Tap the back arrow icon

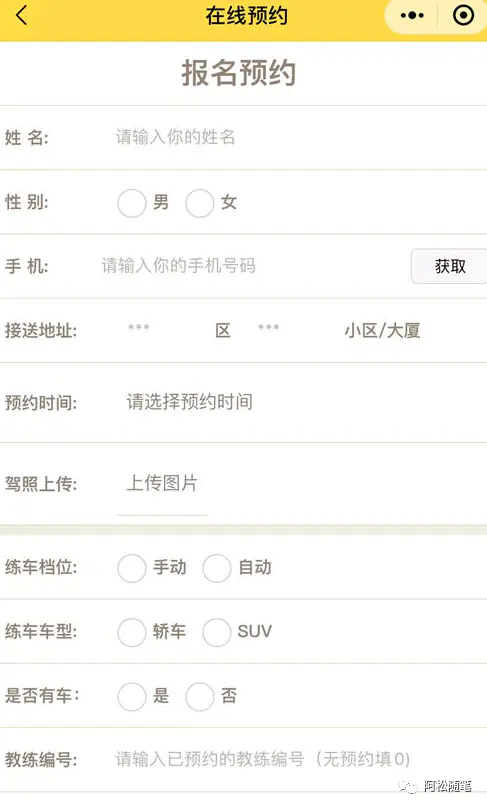point(22,15)
